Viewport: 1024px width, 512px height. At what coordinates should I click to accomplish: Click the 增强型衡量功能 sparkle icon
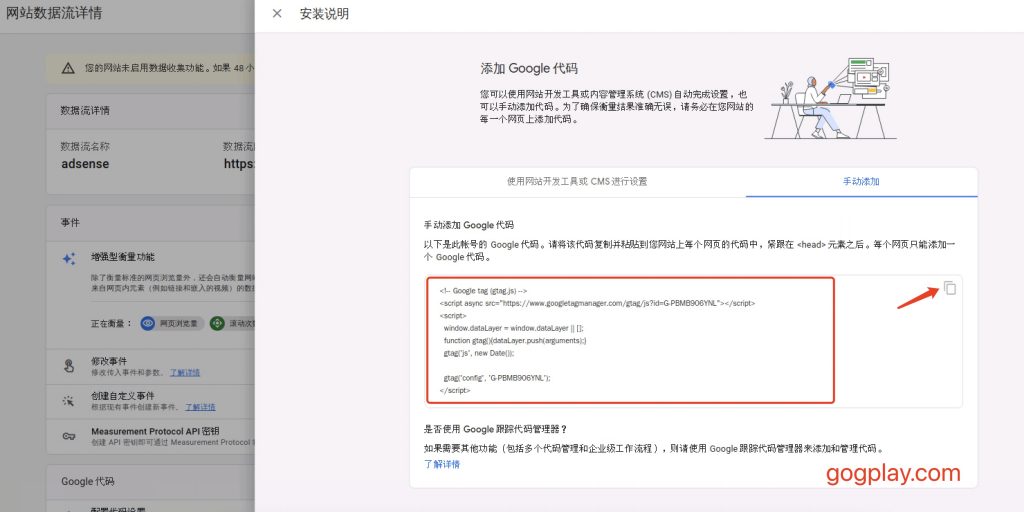[x=69, y=259]
